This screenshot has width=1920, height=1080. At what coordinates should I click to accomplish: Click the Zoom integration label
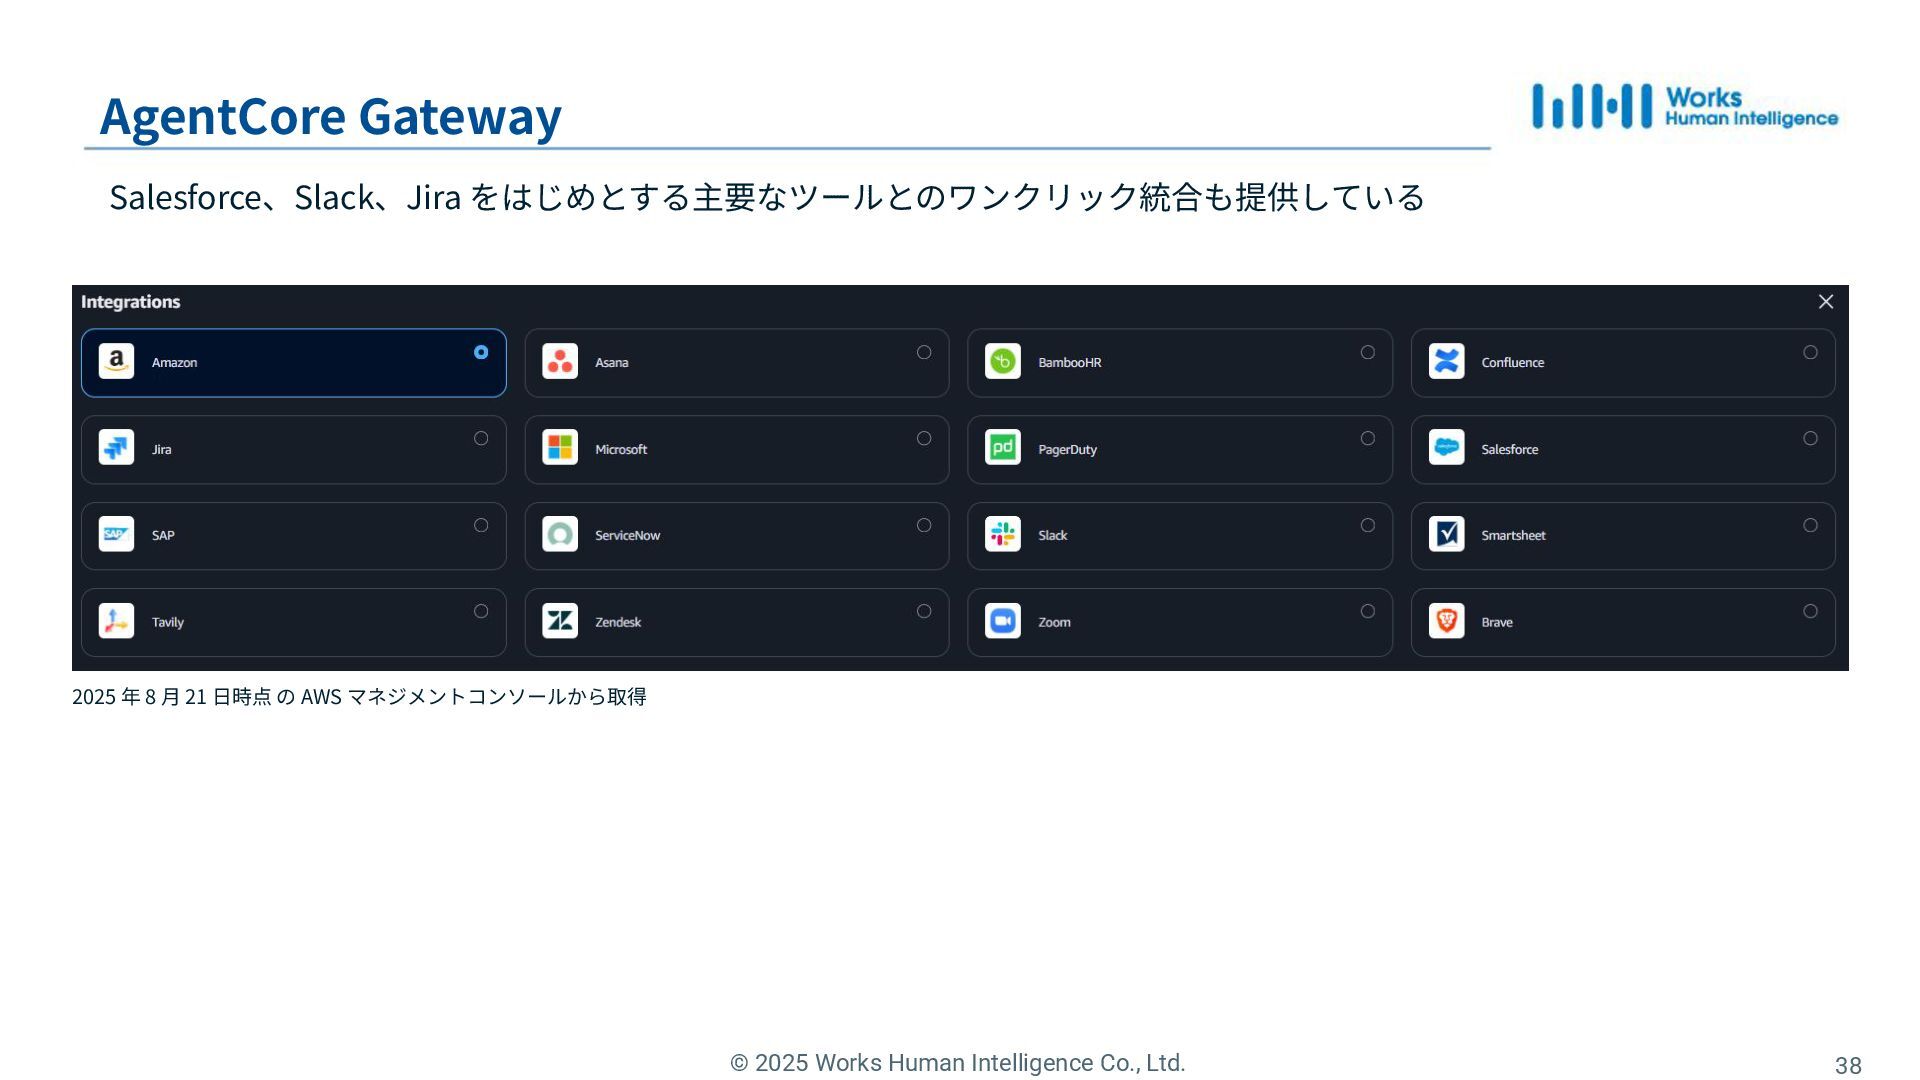(x=1054, y=622)
